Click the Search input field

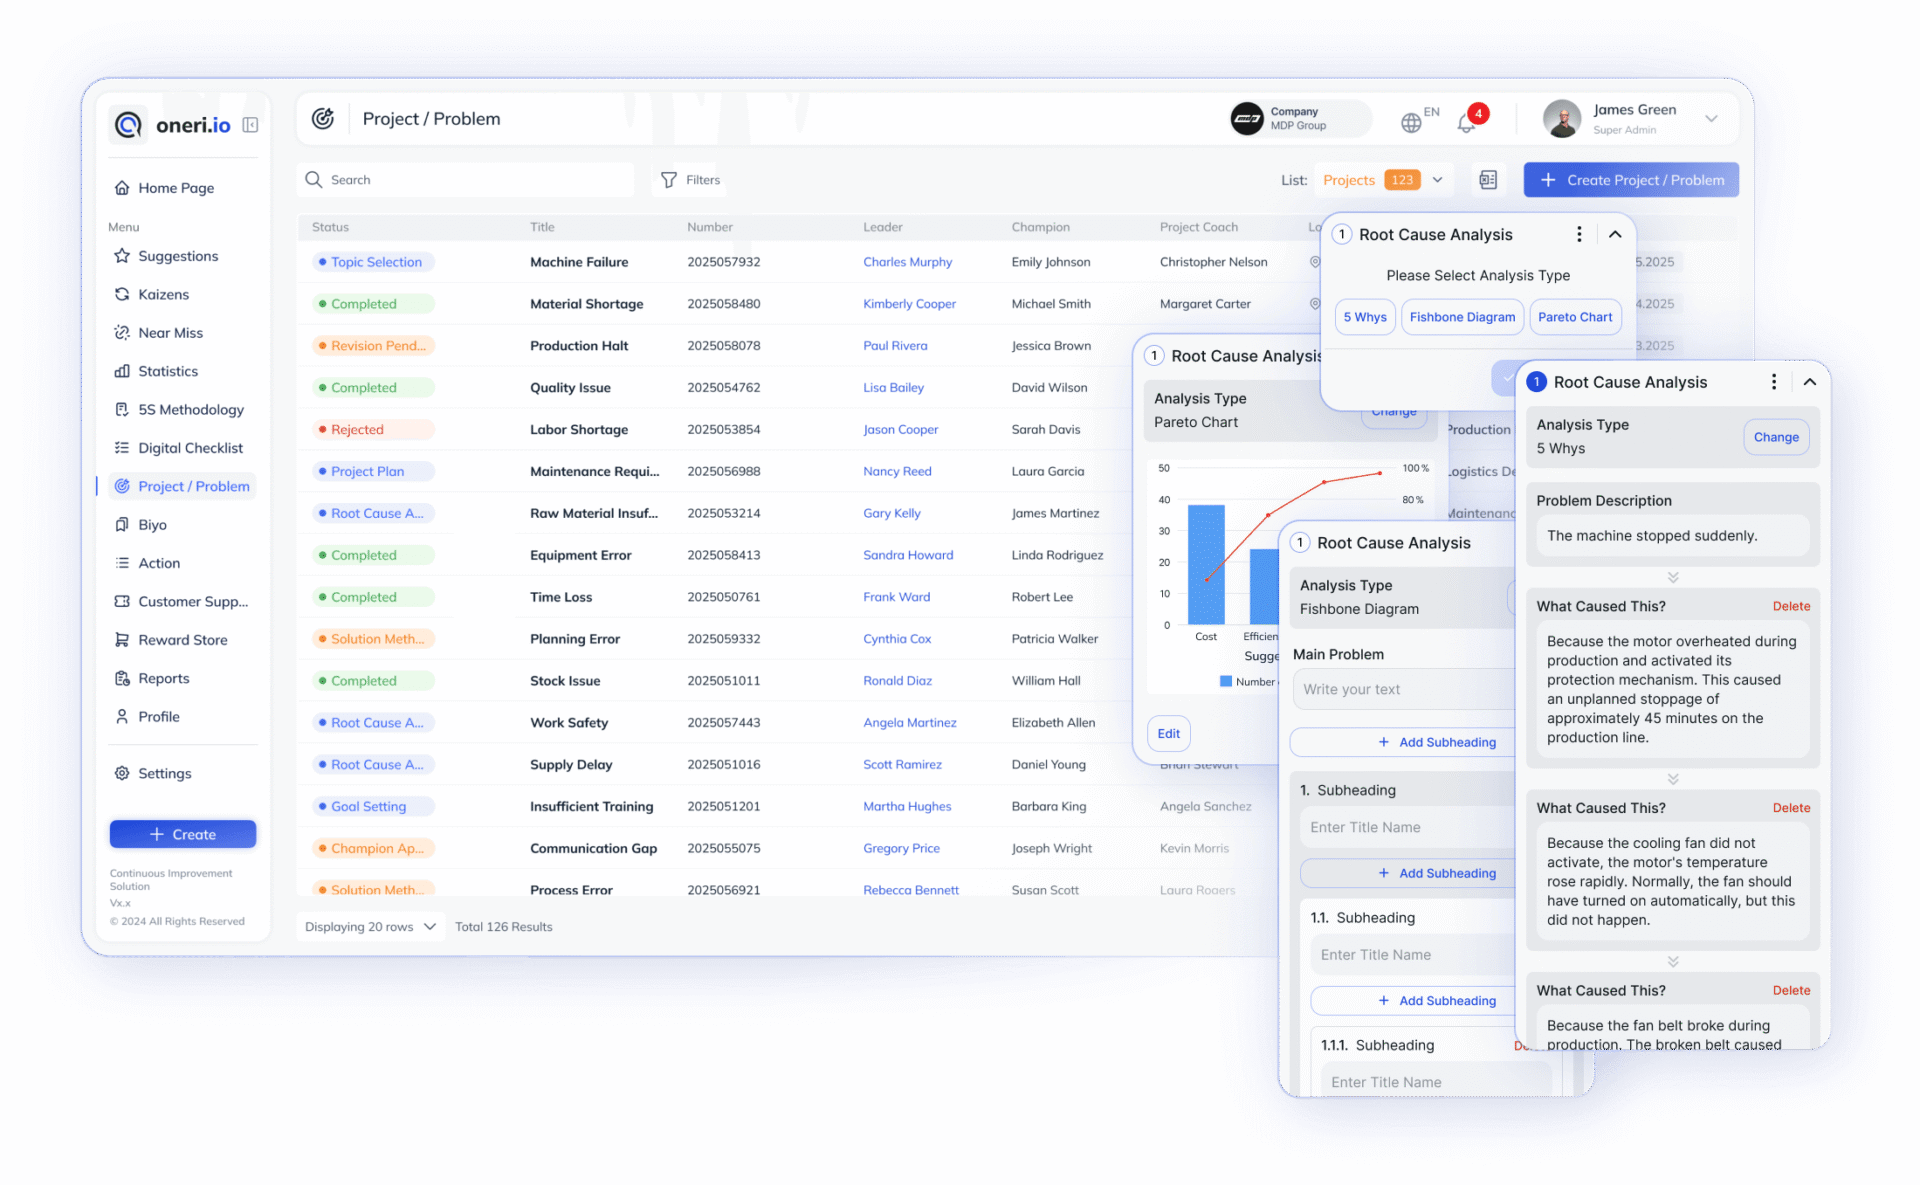coord(470,180)
